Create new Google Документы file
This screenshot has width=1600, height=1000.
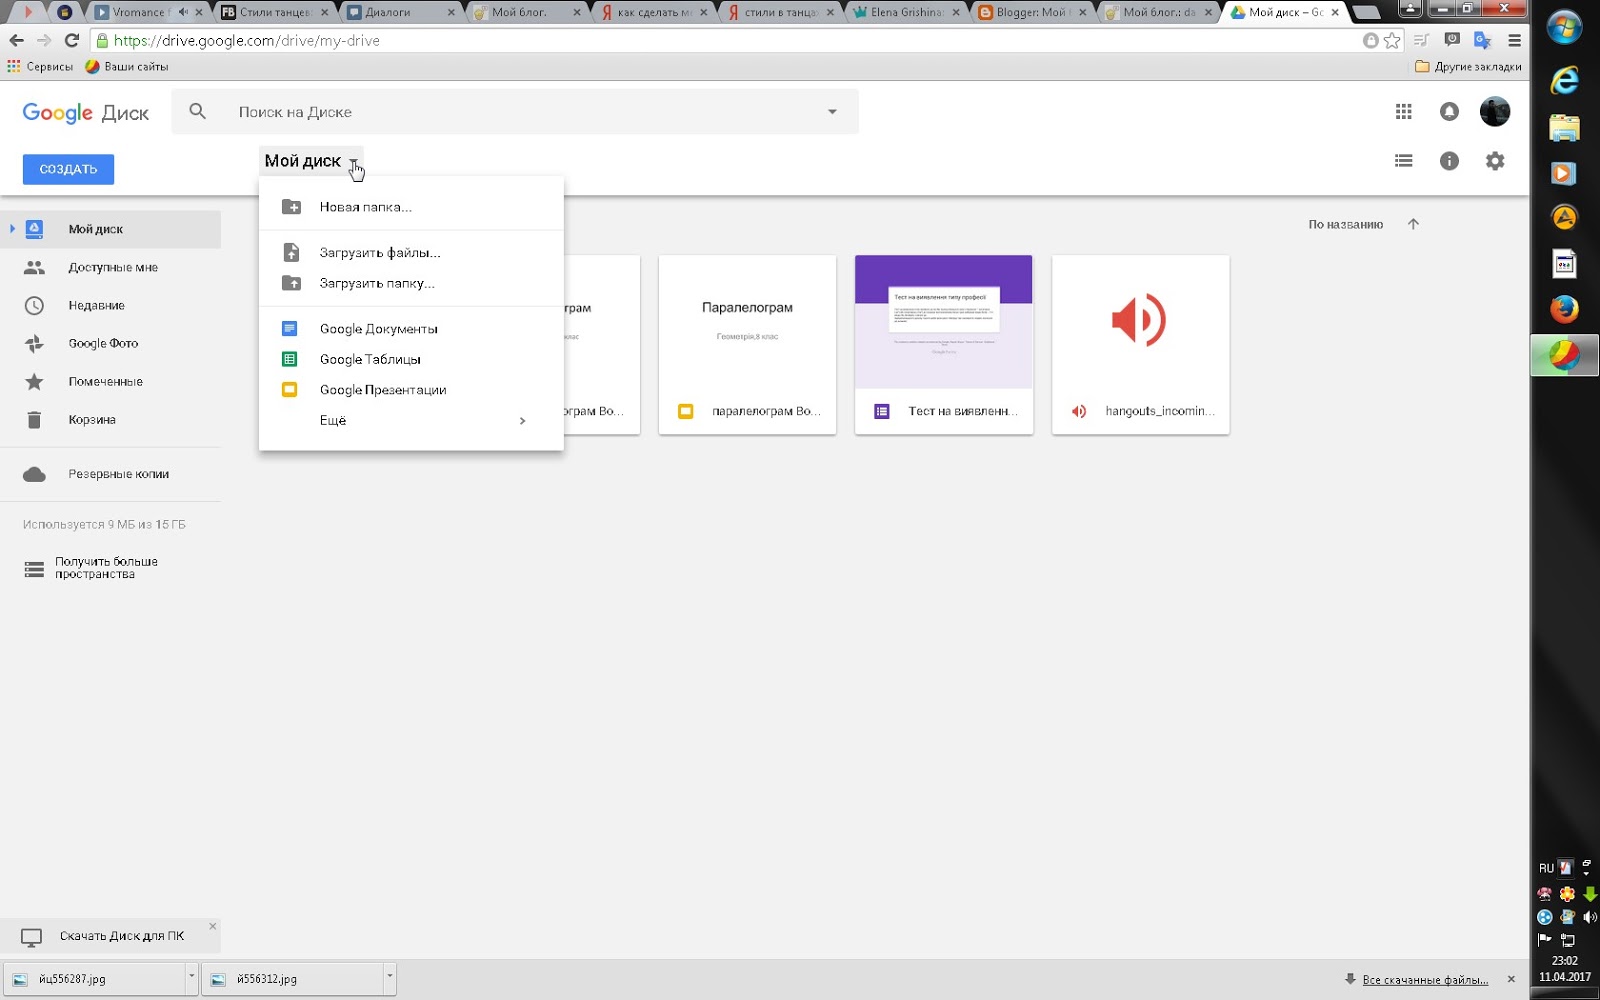411,329
